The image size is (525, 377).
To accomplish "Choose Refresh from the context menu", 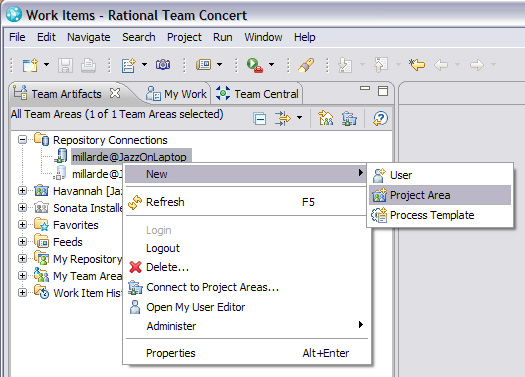I will (247, 202).
